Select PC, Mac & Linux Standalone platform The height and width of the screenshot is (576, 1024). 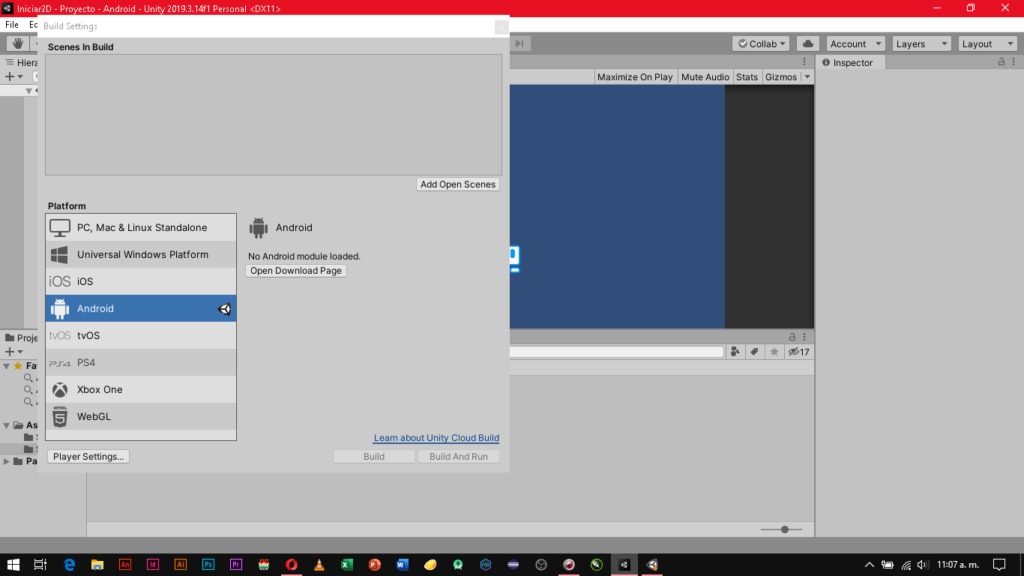[141, 227]
